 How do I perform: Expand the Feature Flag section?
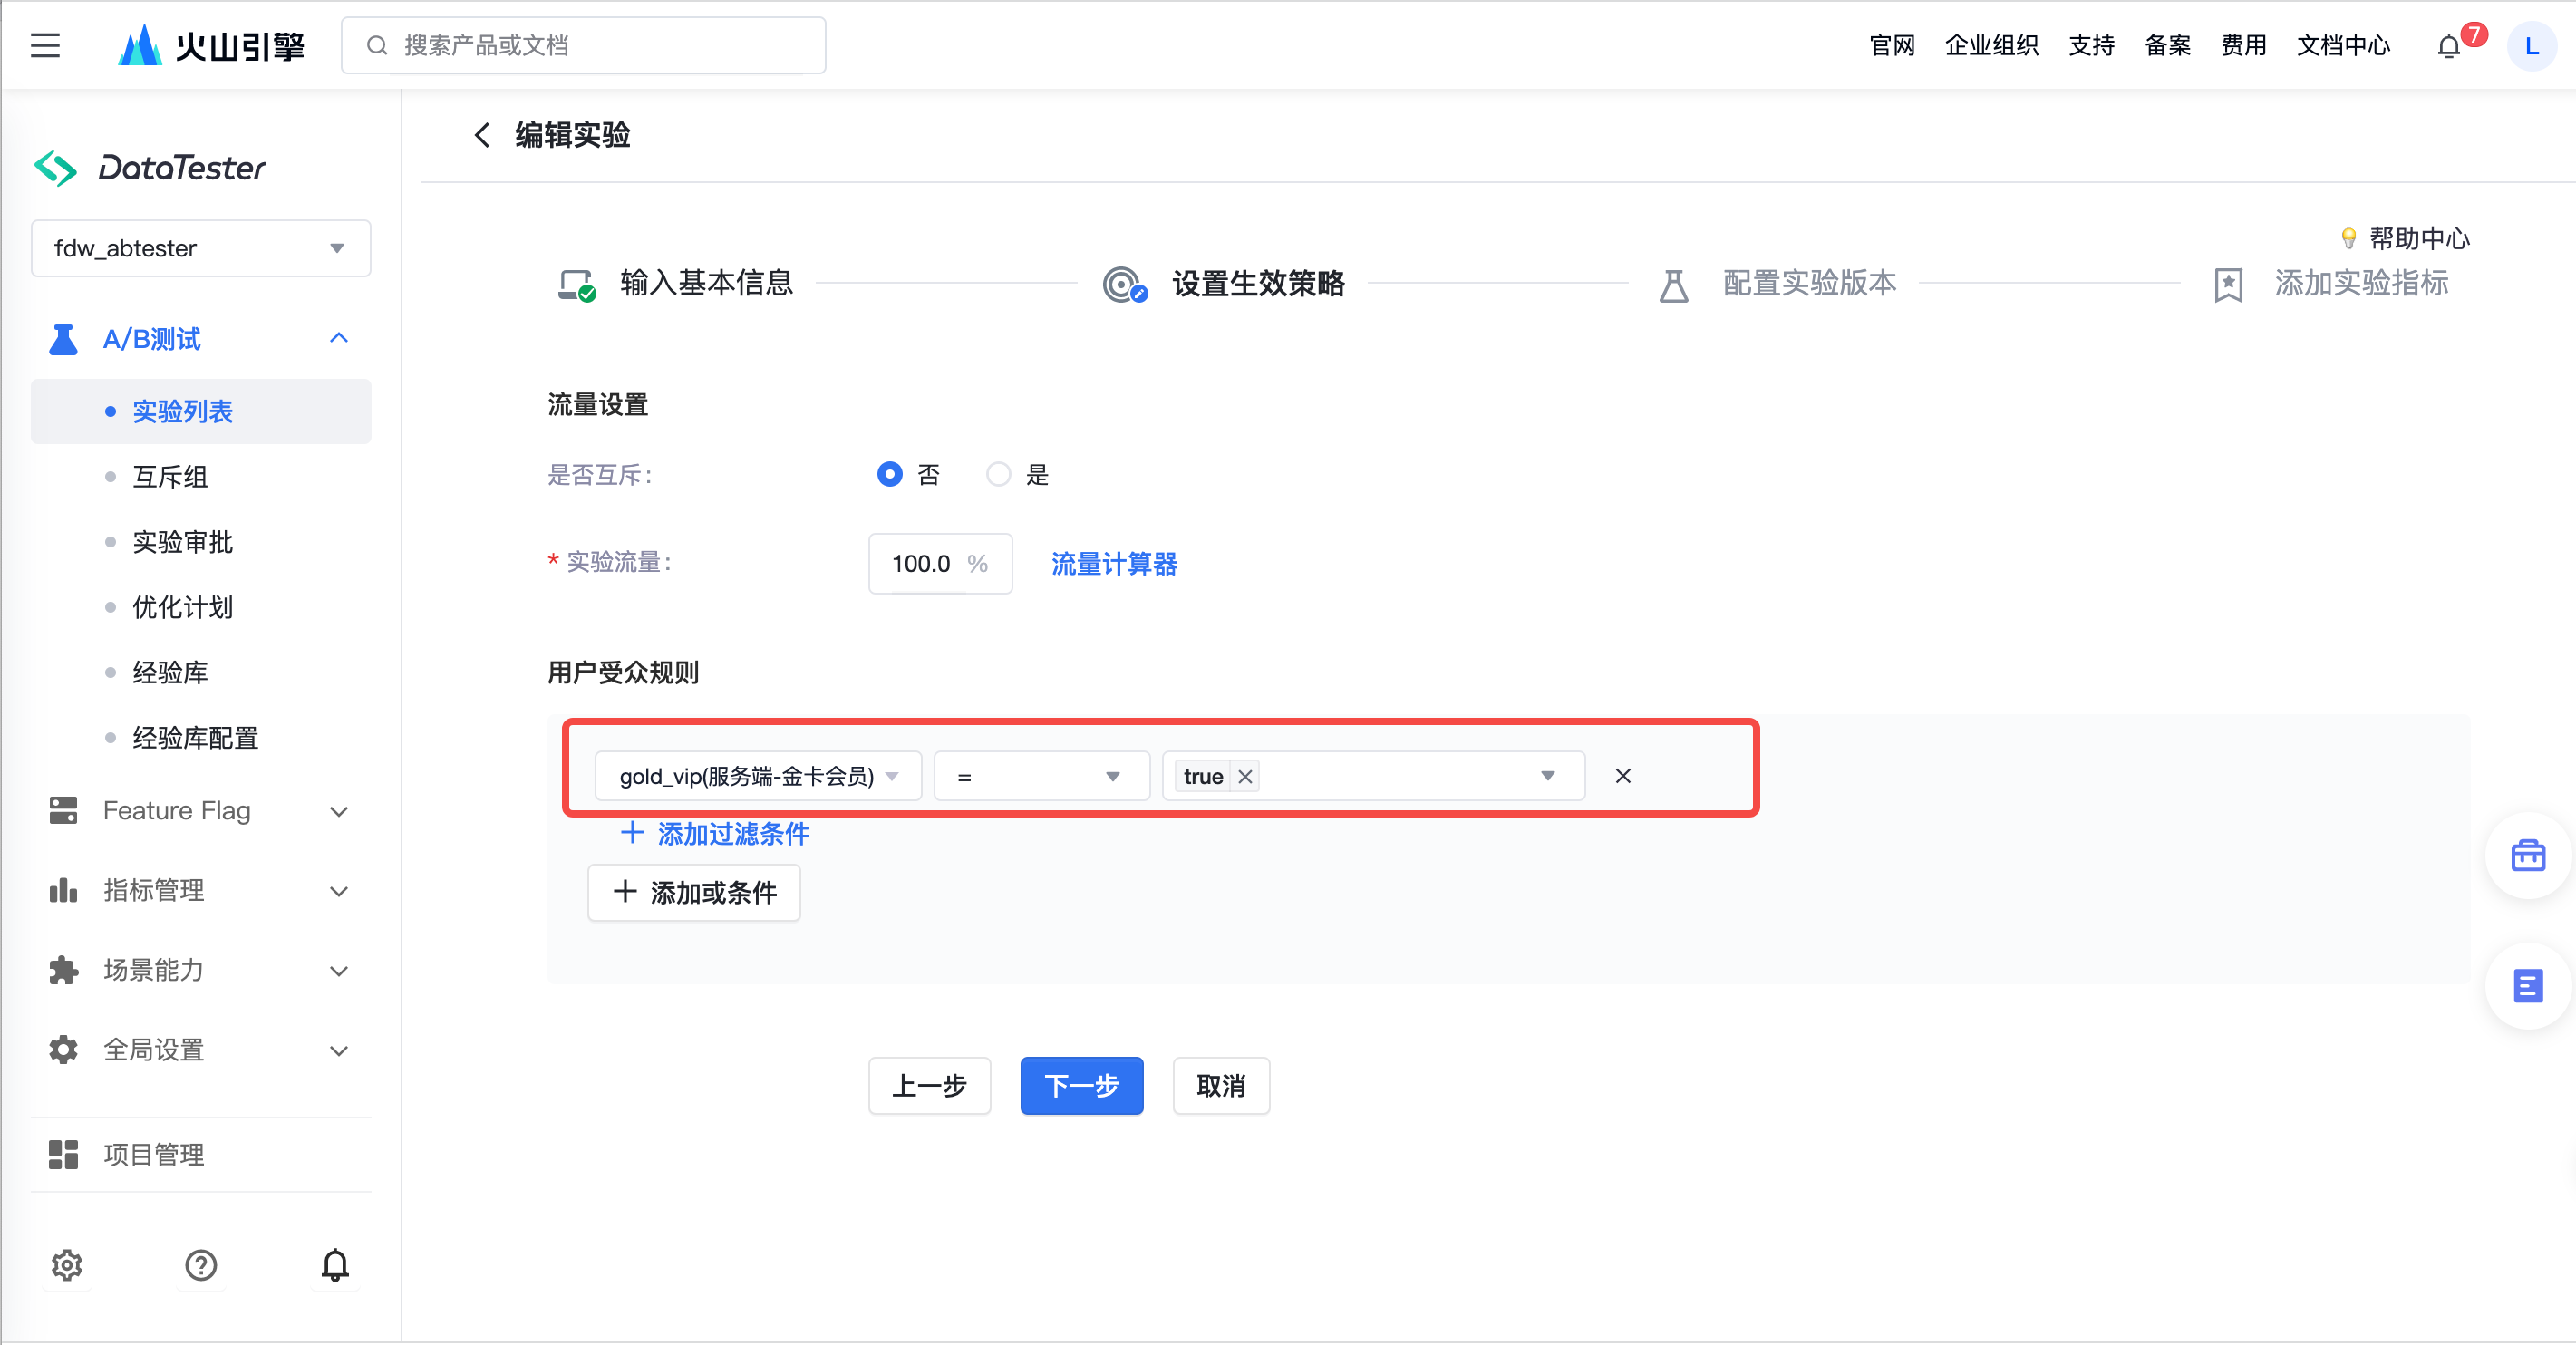(x=339, y=811)
